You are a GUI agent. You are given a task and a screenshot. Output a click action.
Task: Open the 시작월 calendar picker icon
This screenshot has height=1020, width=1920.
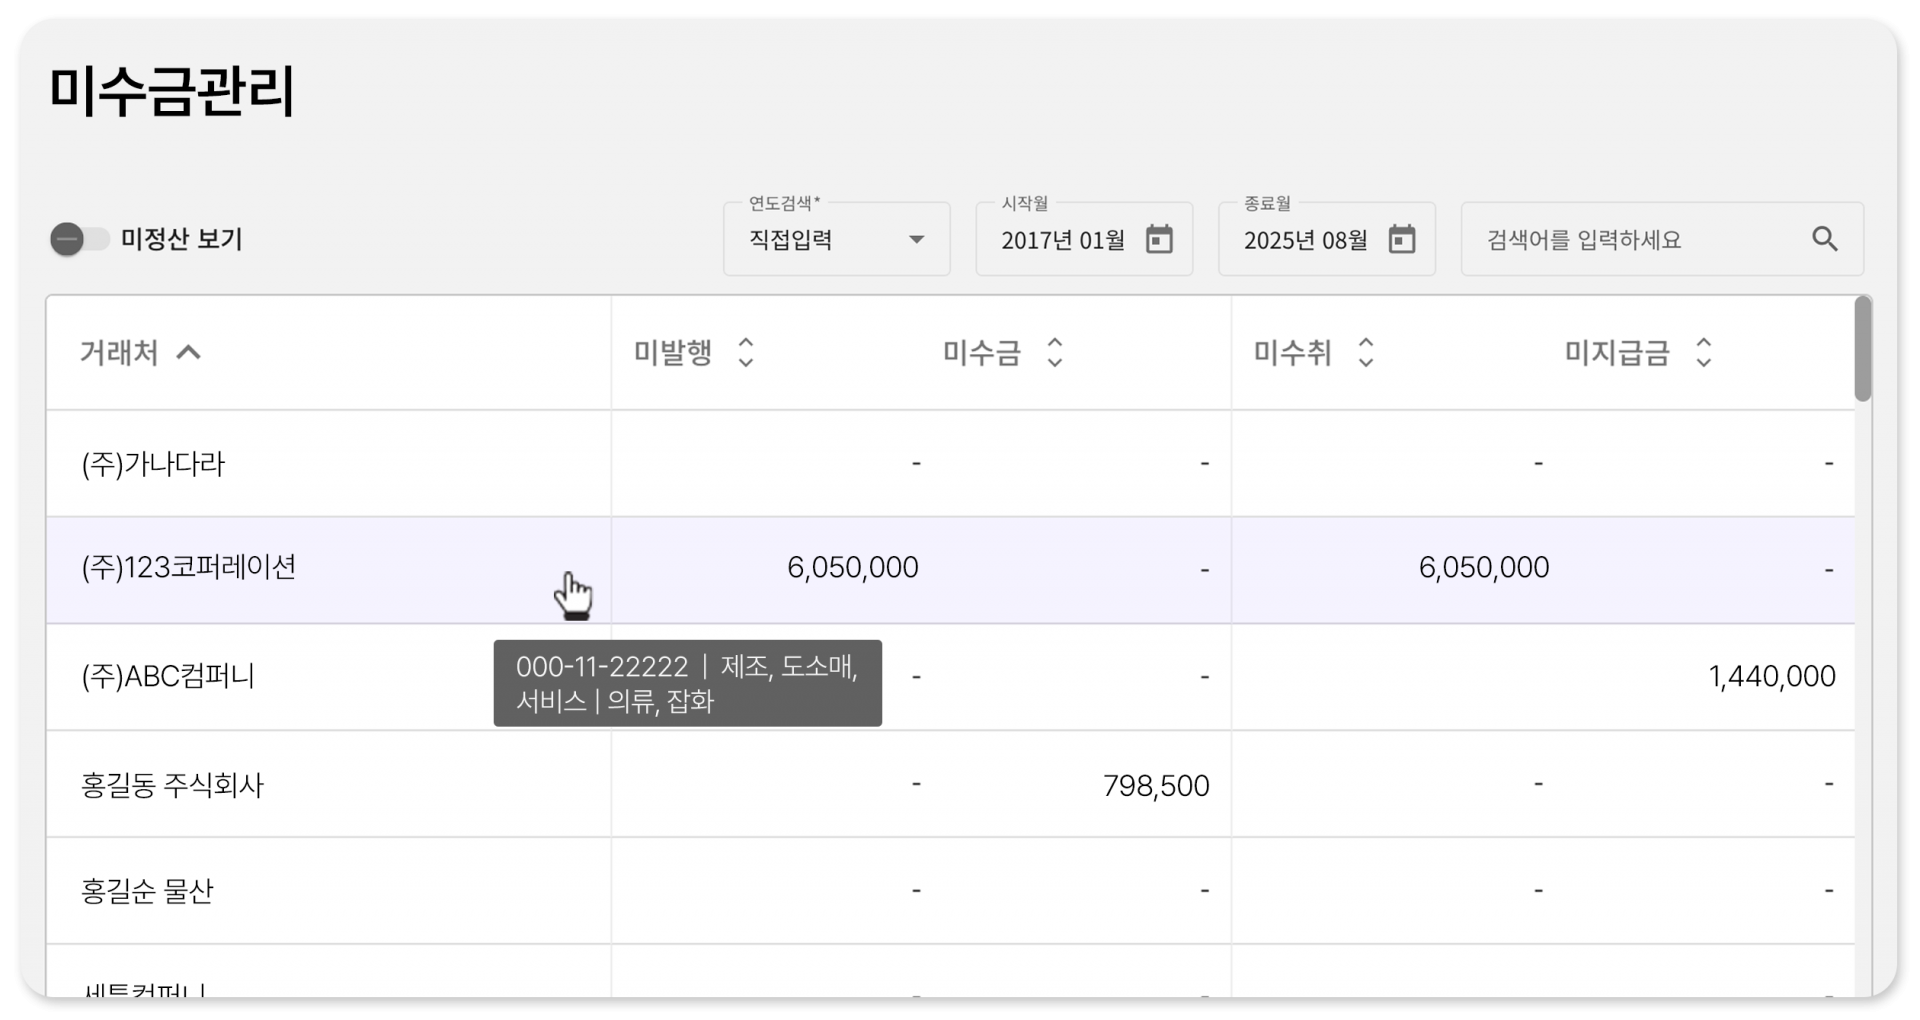click(x=1159, y=240)
